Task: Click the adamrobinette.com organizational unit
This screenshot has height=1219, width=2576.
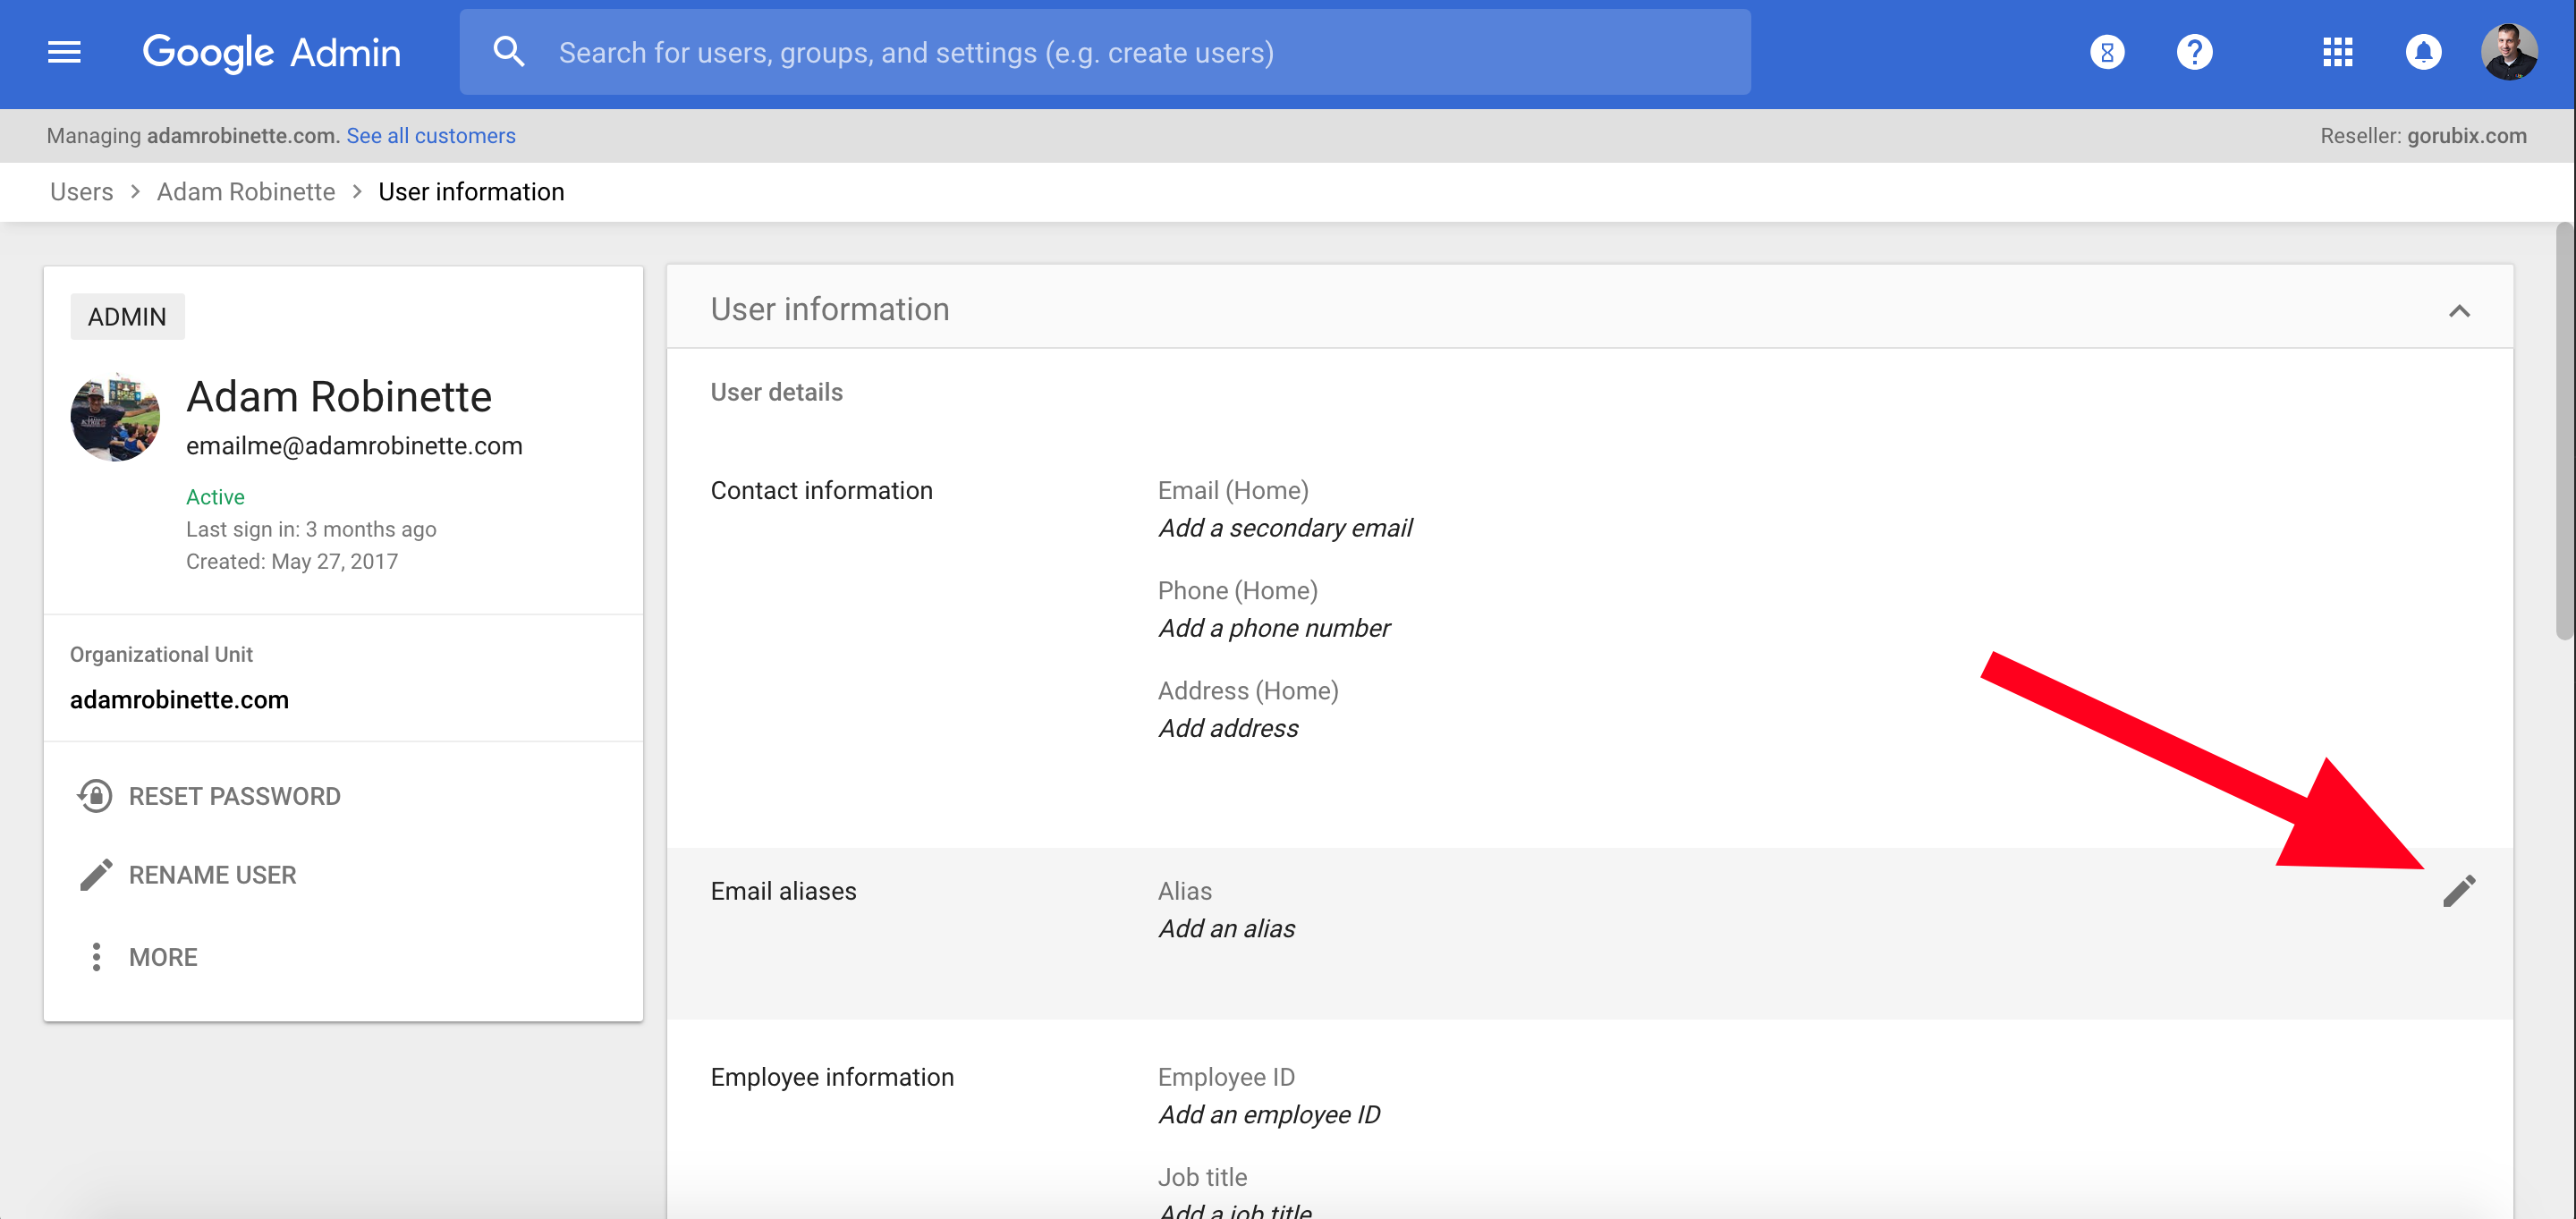Action: (179, 700)
